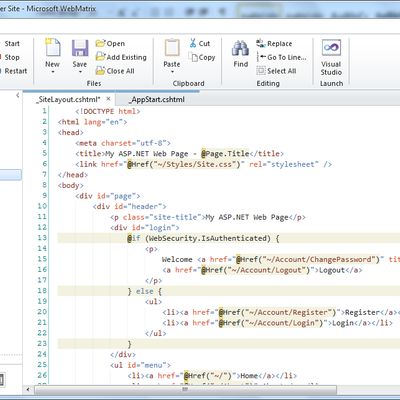The width and height of the screenshot is (400, 400).
Task: Click the Register link code on line 20
Action: point(281,312)
